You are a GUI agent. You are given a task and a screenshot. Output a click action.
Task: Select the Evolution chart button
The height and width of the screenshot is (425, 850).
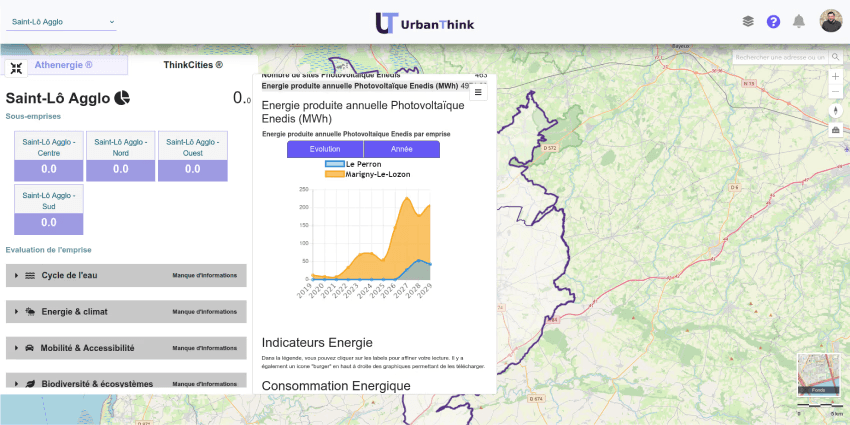(x=325, y=149)
